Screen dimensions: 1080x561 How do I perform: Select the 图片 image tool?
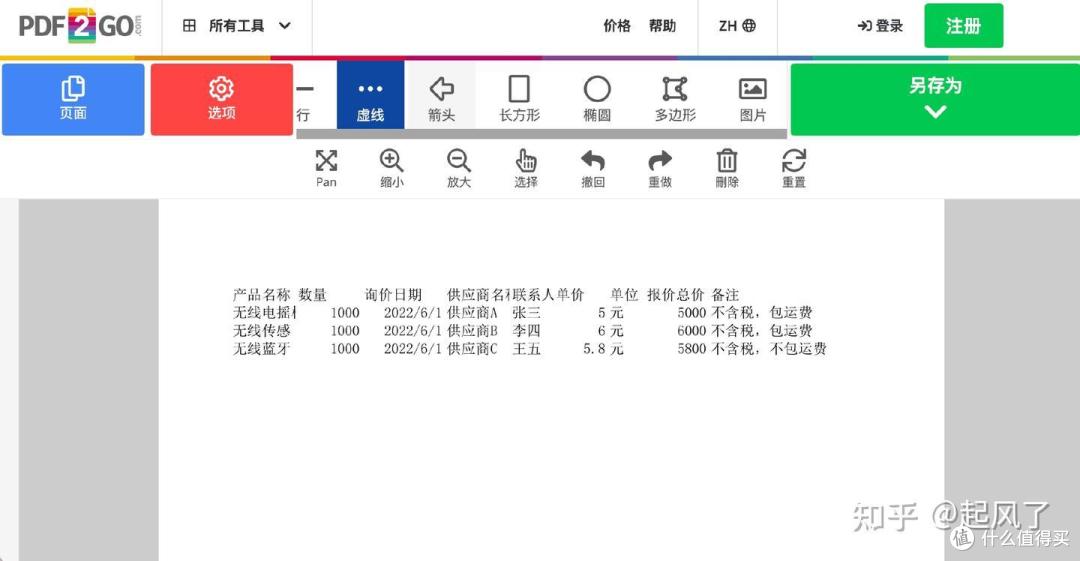click(x=752, y=99)
